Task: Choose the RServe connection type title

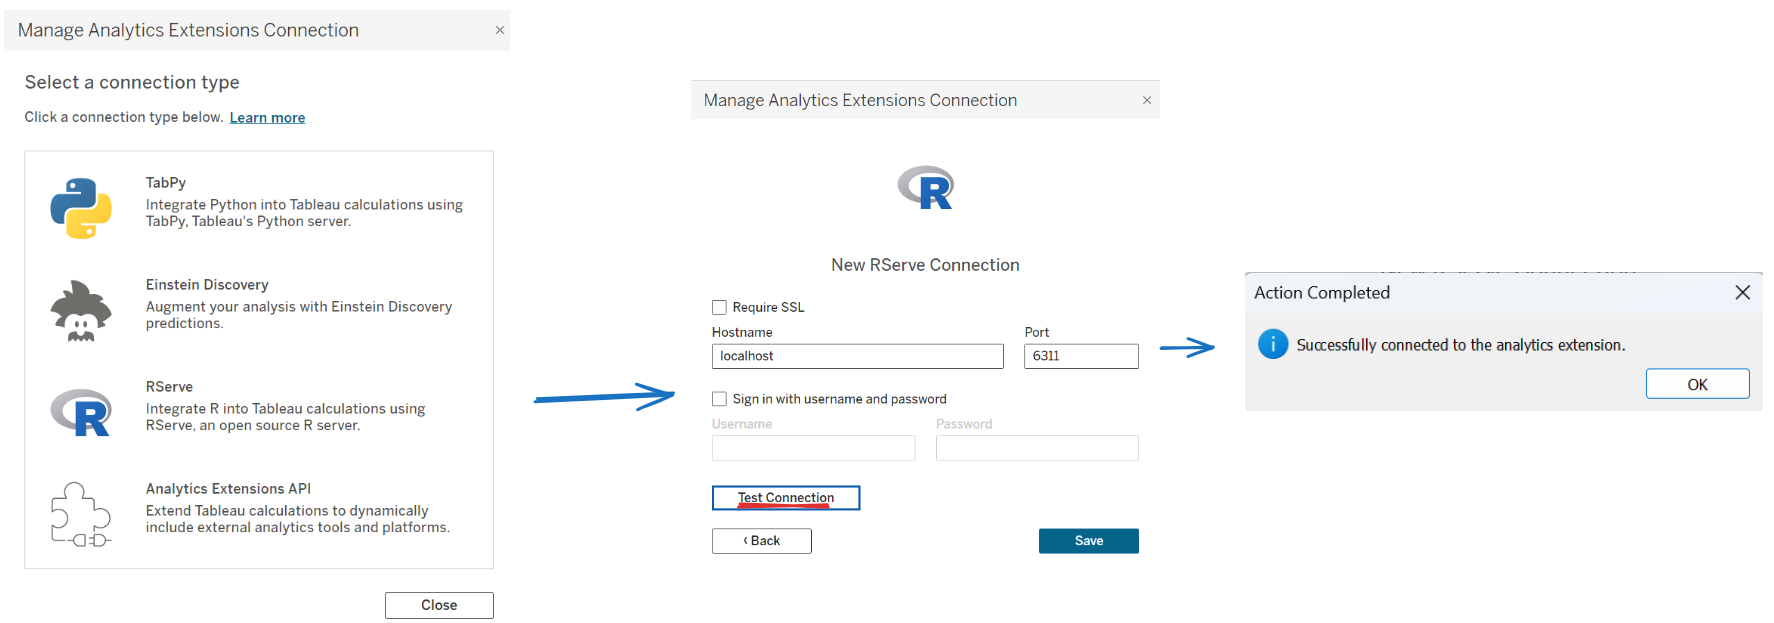Action: (169, 387)
